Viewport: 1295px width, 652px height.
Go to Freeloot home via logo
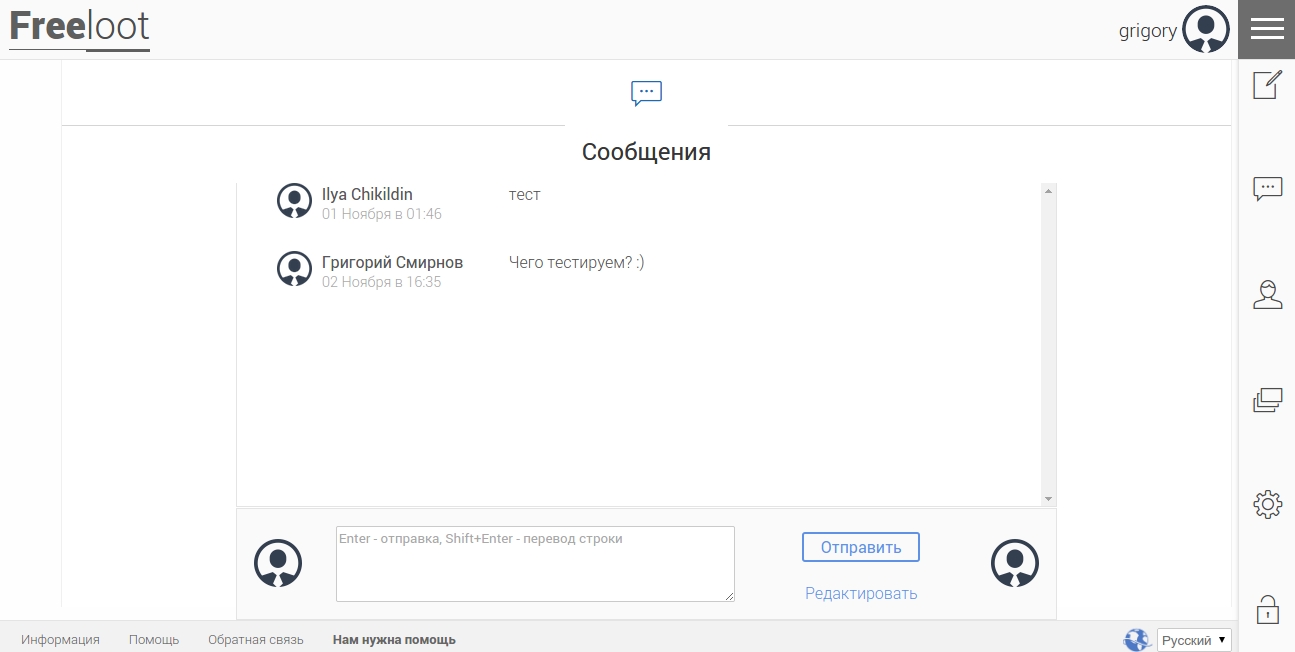(x=79, y=28)
